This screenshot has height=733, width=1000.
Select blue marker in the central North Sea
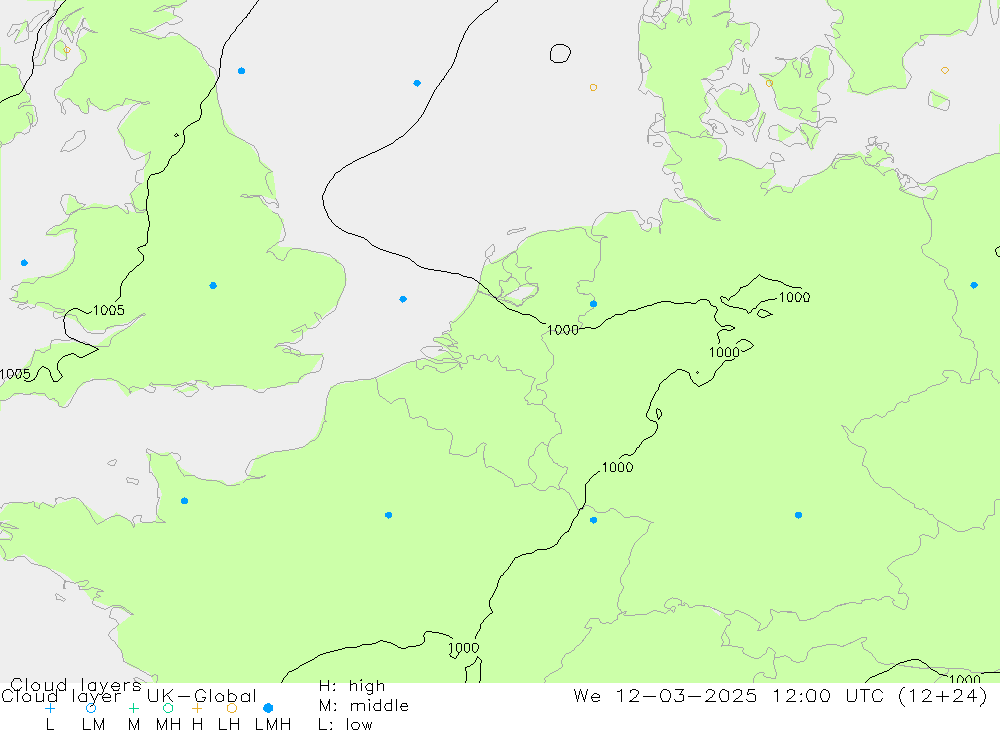click(417, 83)
